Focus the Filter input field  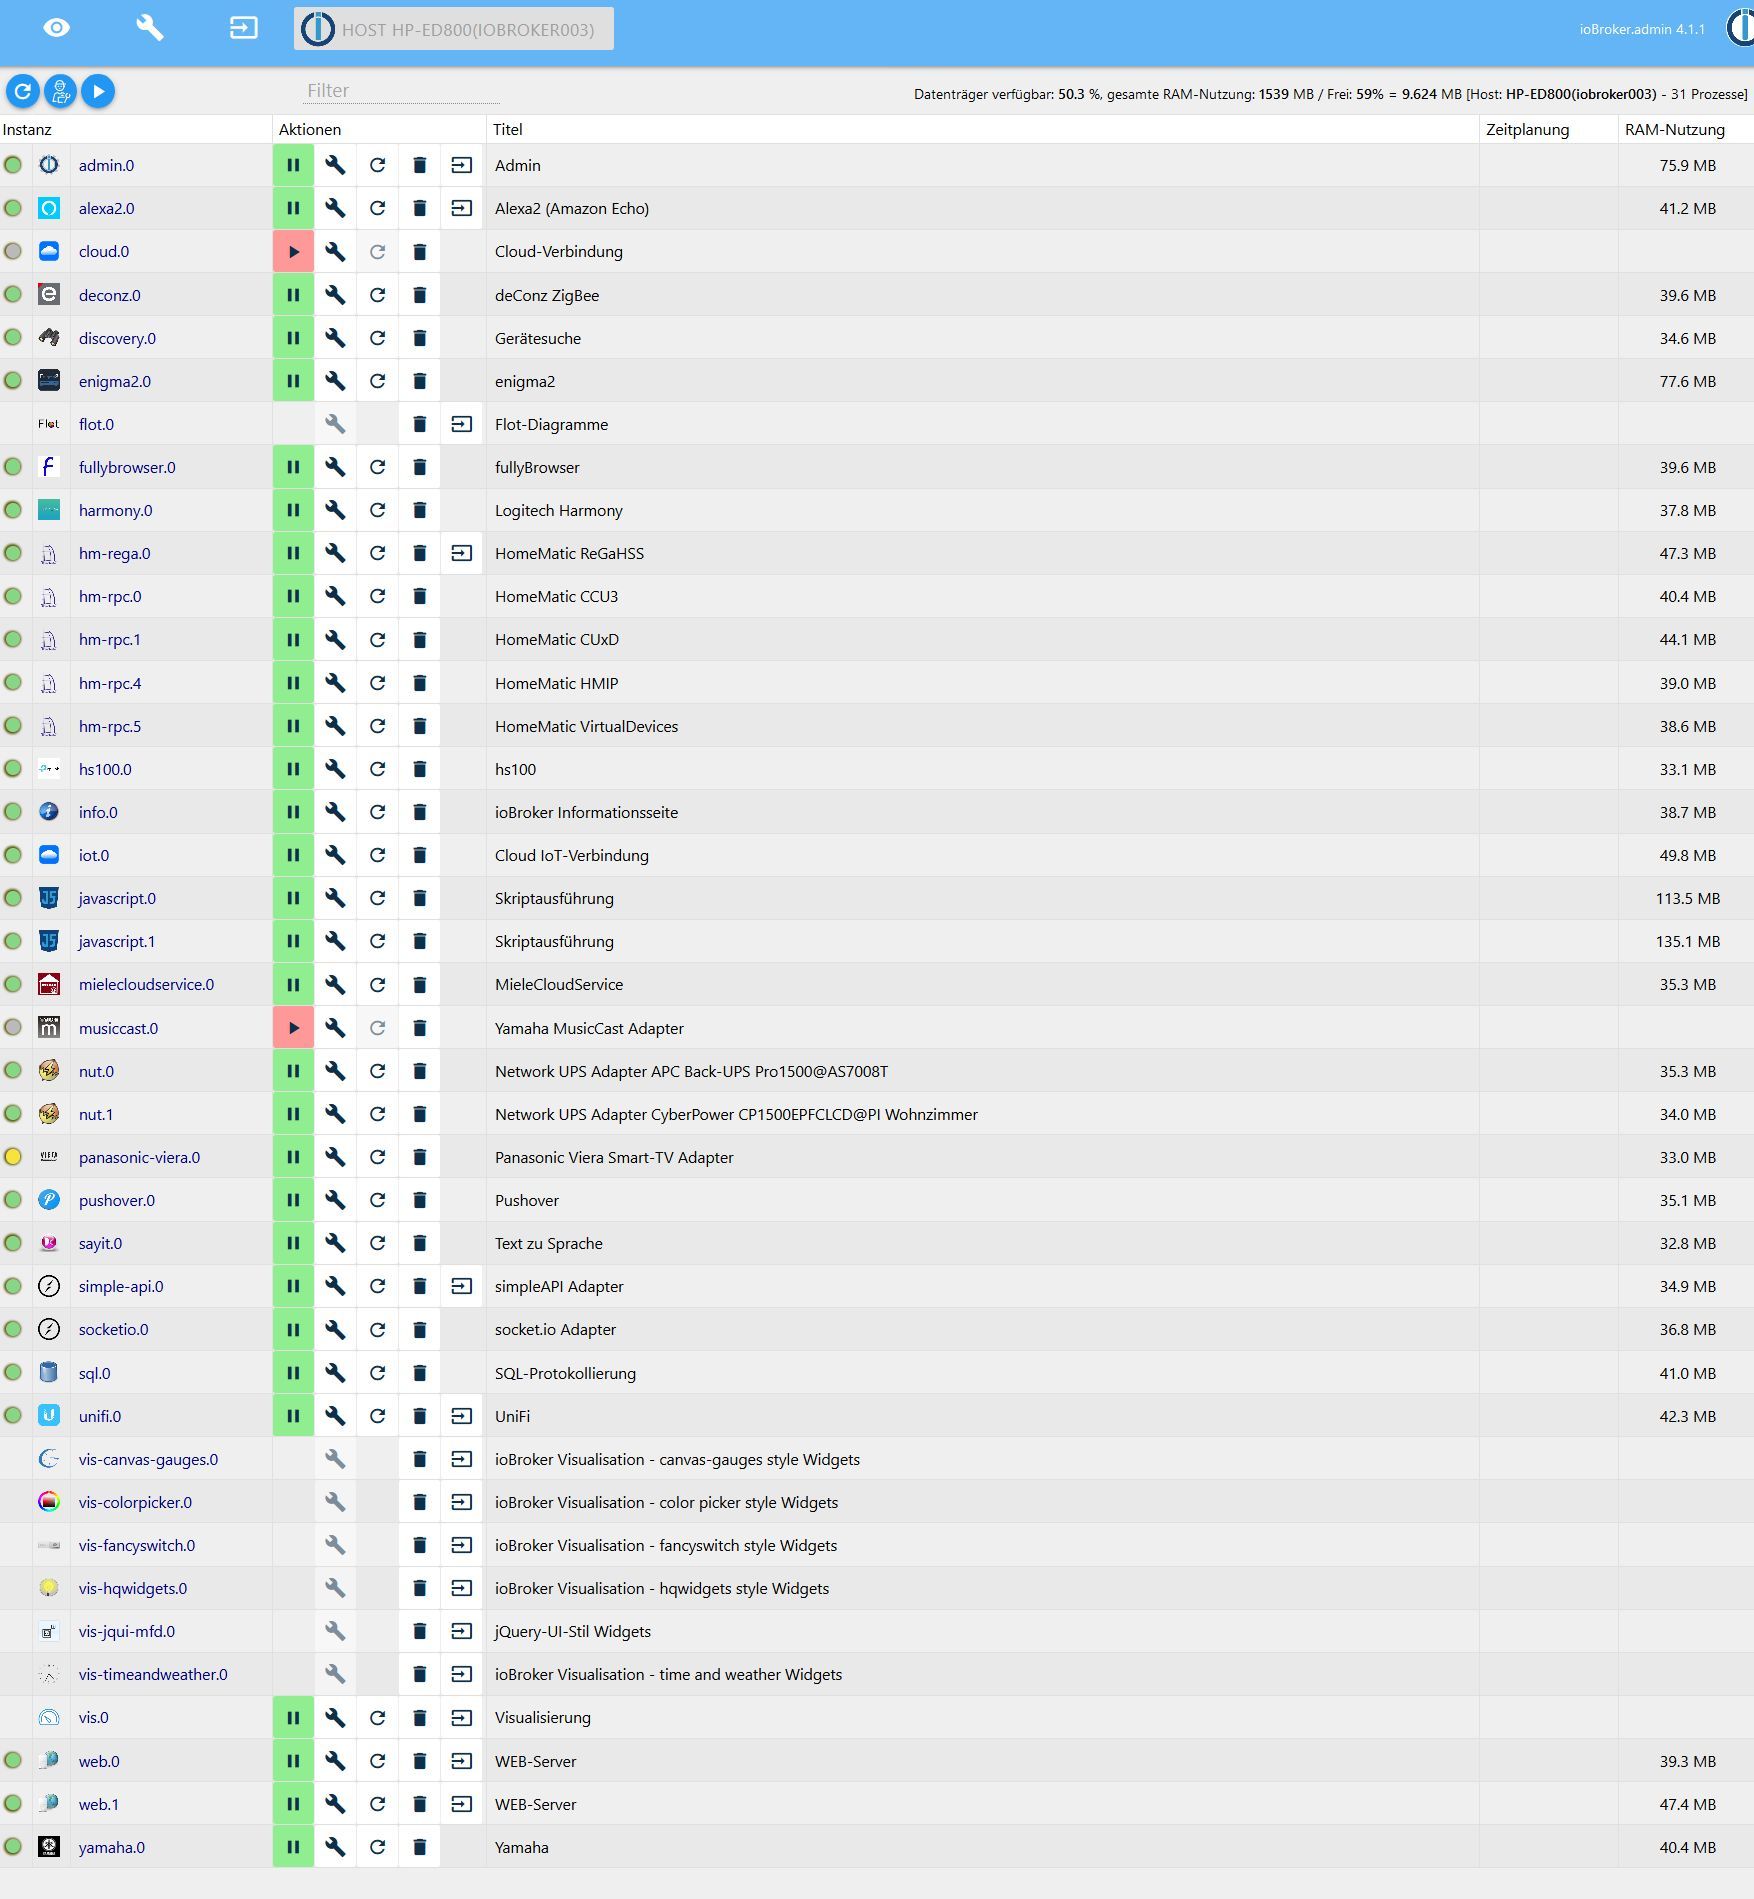tap(402, 90)
